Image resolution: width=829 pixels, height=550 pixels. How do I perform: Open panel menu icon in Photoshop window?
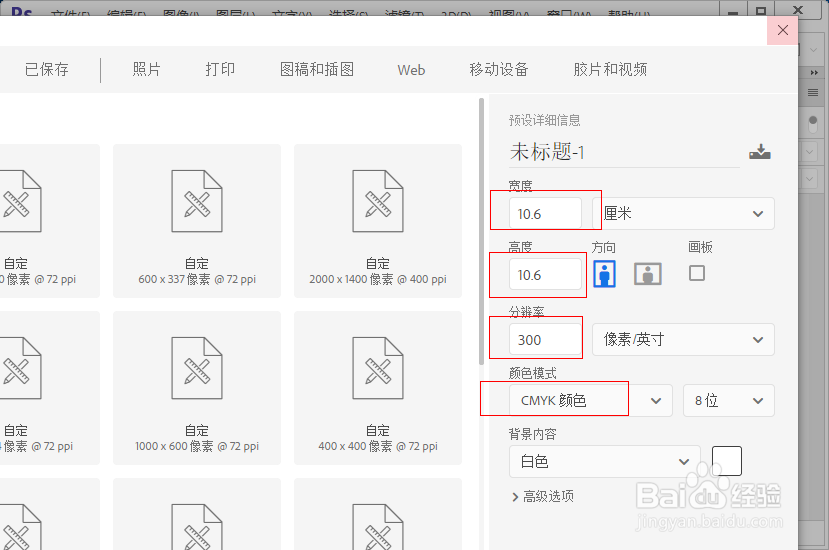coord(813,93)
